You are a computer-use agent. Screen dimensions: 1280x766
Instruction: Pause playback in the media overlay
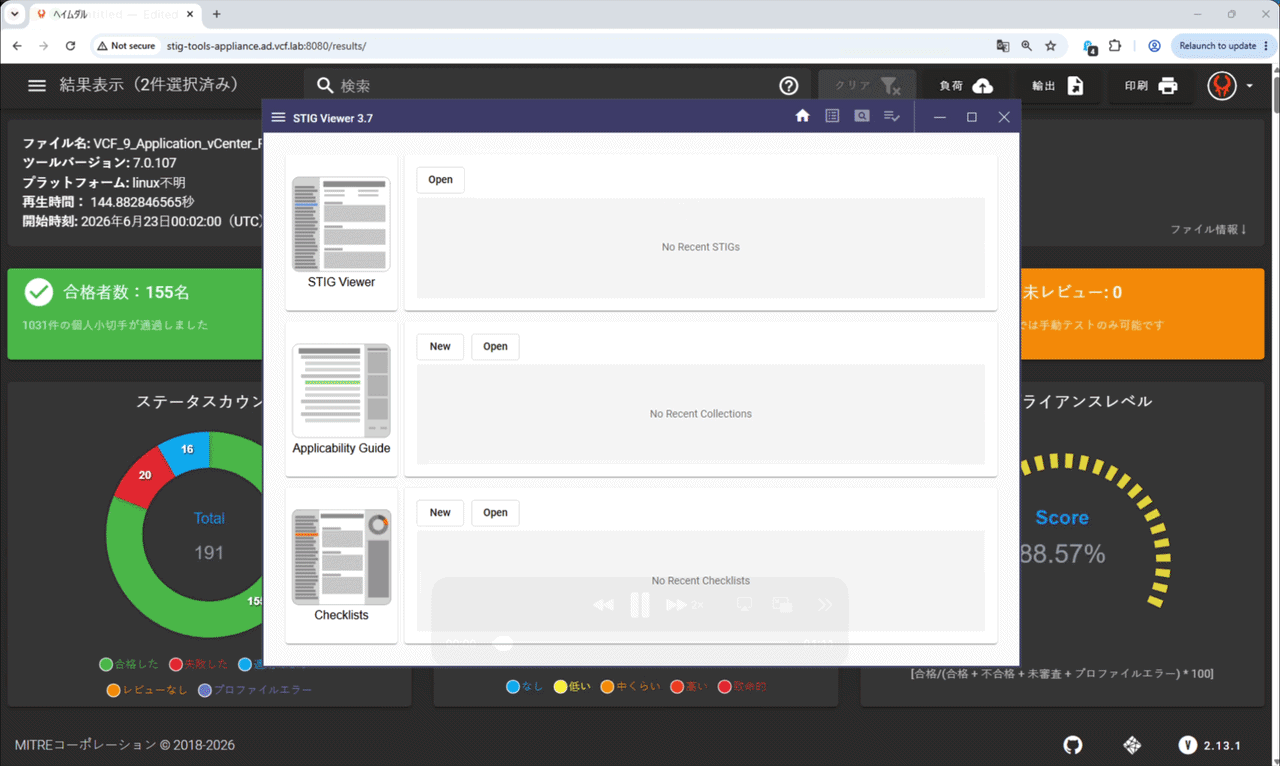pyautogui.click(x=640, y=605)
